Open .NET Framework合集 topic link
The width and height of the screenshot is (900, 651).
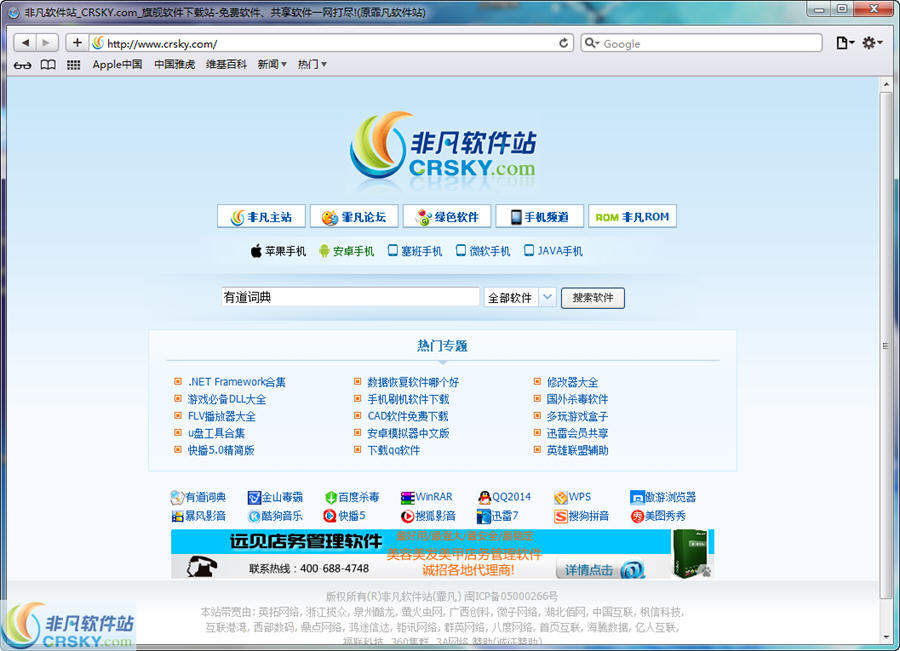(236, 382)
